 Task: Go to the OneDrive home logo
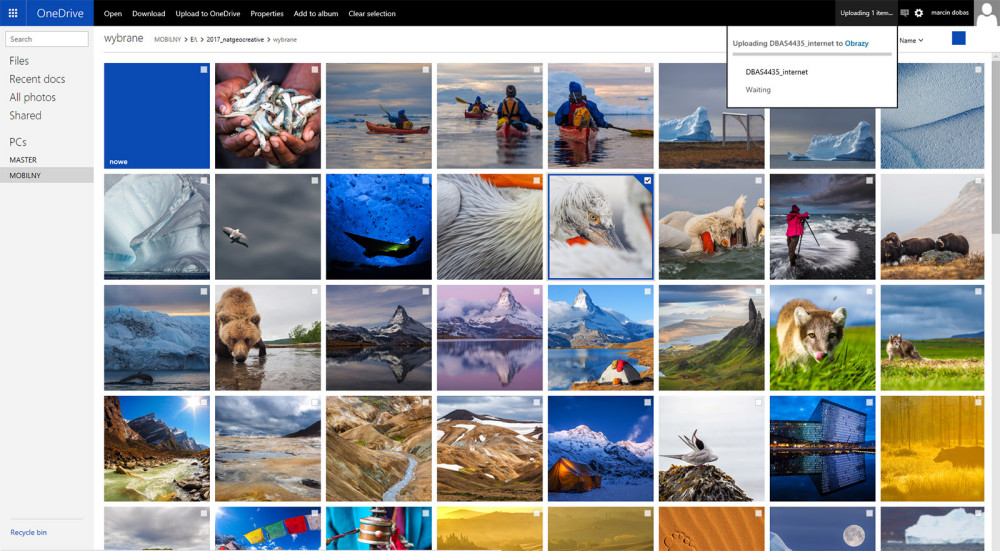point(60,13)
